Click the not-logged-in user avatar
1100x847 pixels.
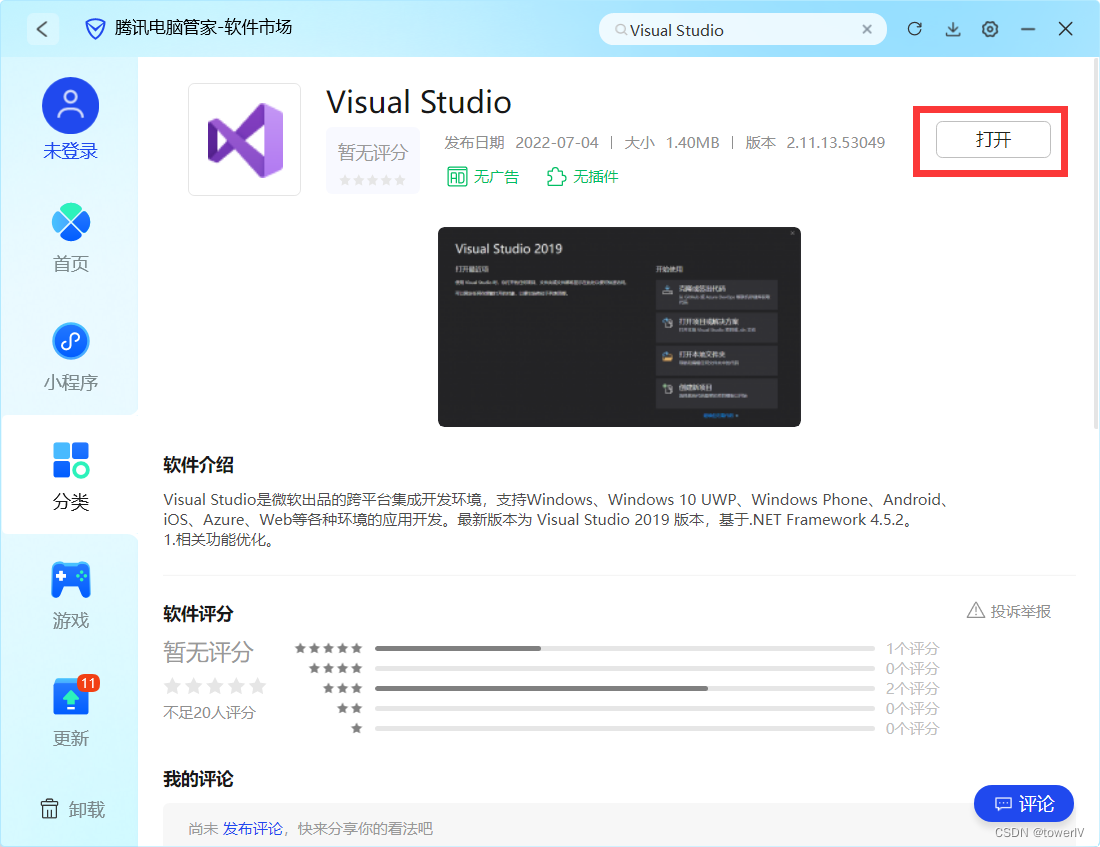(x=70, y=105)
